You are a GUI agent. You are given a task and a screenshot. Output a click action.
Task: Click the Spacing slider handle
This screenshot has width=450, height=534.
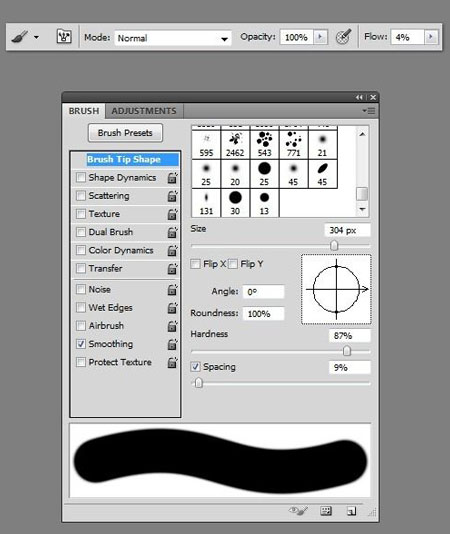click(x=199, y=383)
